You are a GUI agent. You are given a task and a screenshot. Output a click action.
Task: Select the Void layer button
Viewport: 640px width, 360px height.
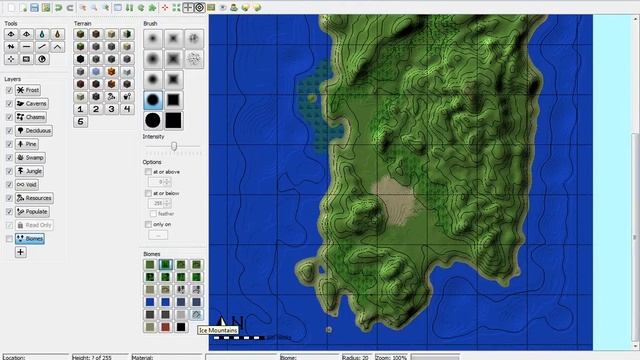[27, 184]
